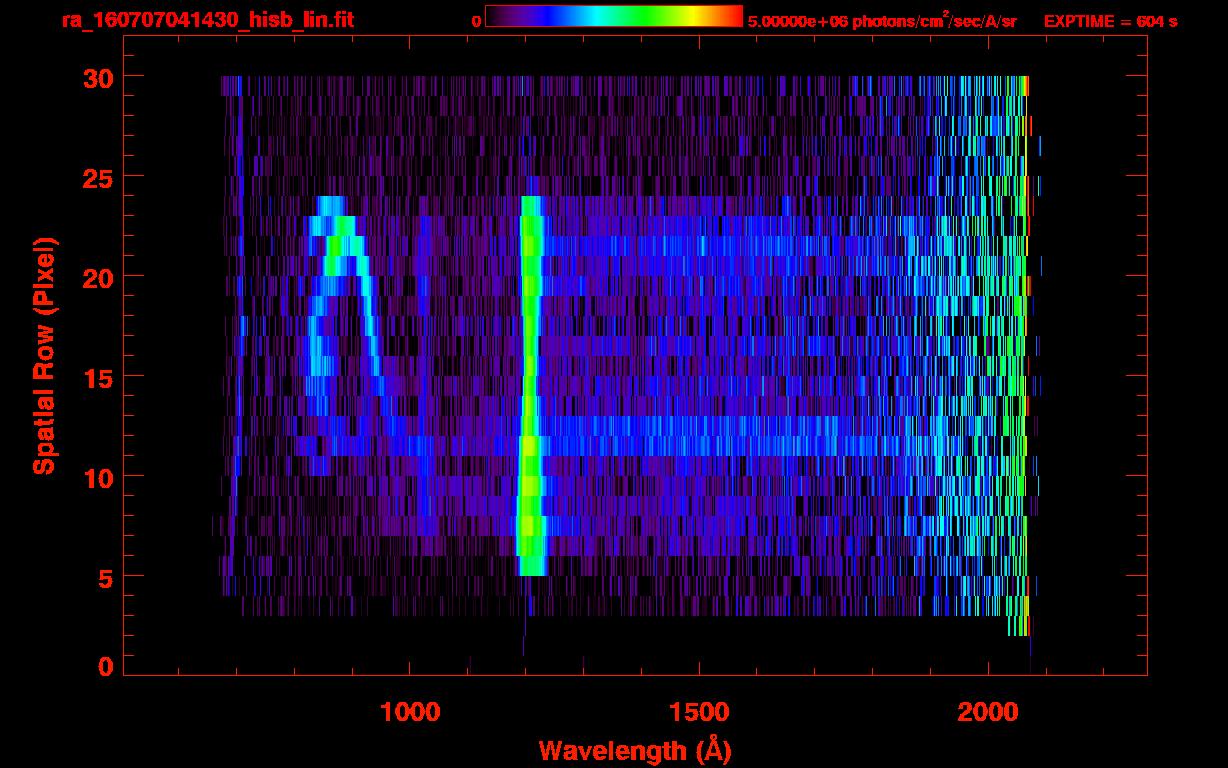1228x768 pixels.
Task: Click the 10 spatial row tick label
Action: click(x=97, y=477)
